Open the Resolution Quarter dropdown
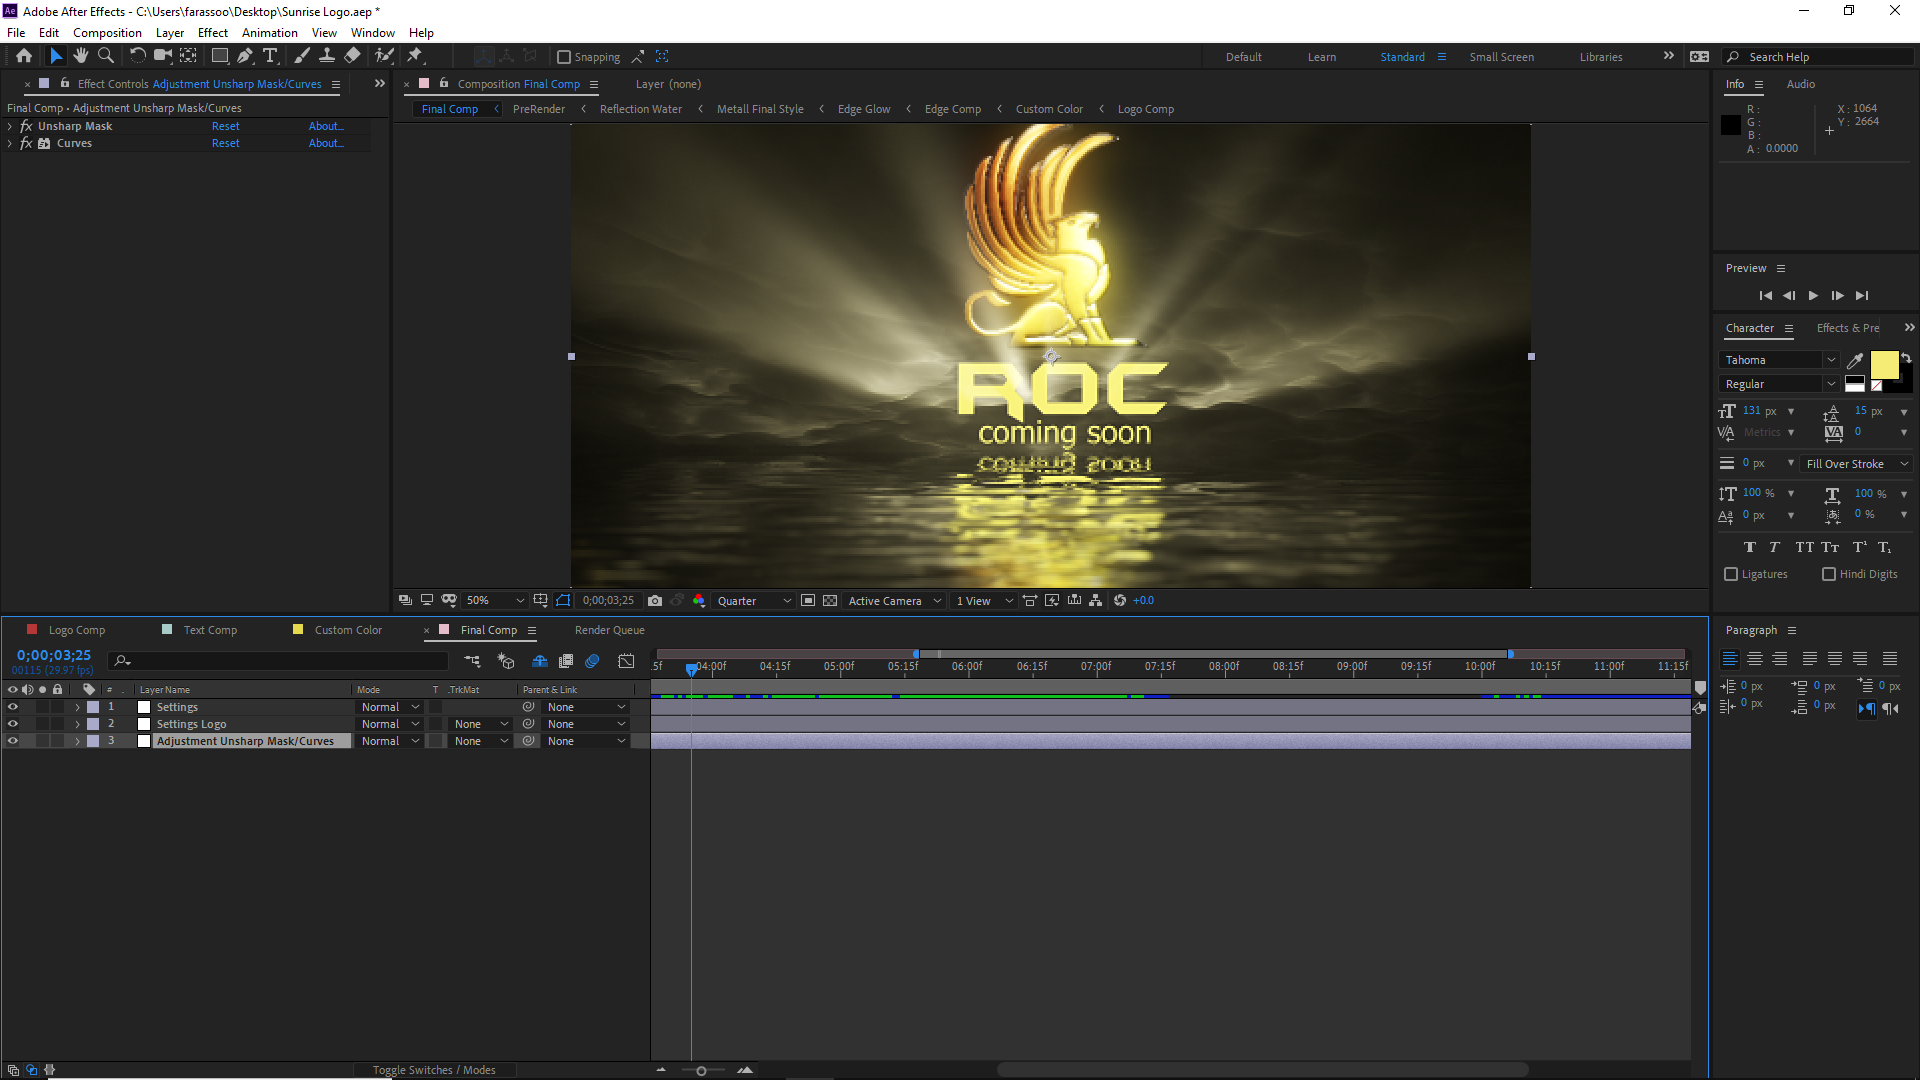The width and height of the screenshot is (1920, 1080). coord(749,600)
